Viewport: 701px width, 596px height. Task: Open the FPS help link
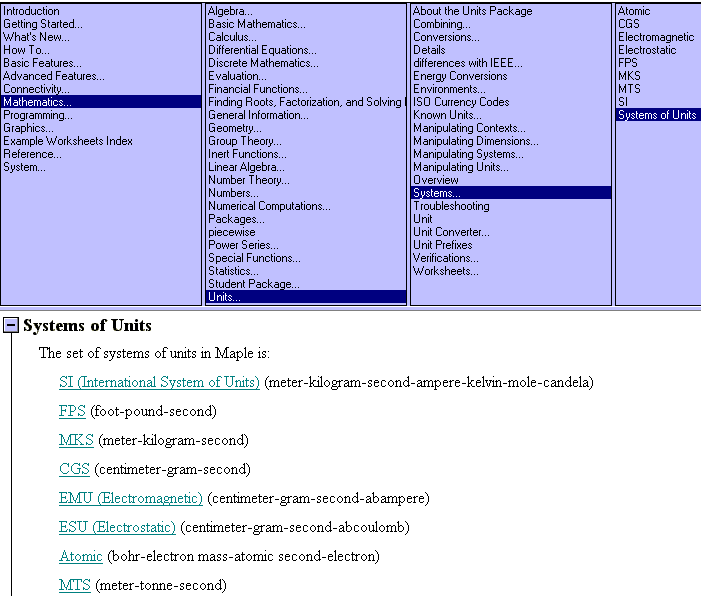[72, 411]
